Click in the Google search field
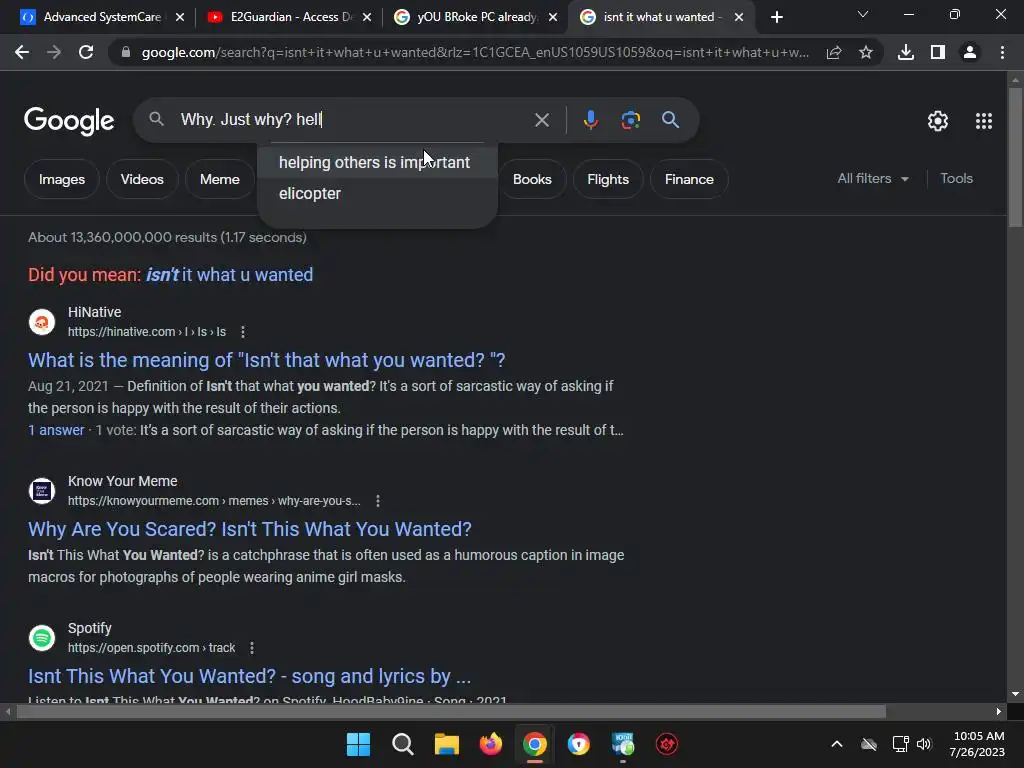 (x=353, y=120)
